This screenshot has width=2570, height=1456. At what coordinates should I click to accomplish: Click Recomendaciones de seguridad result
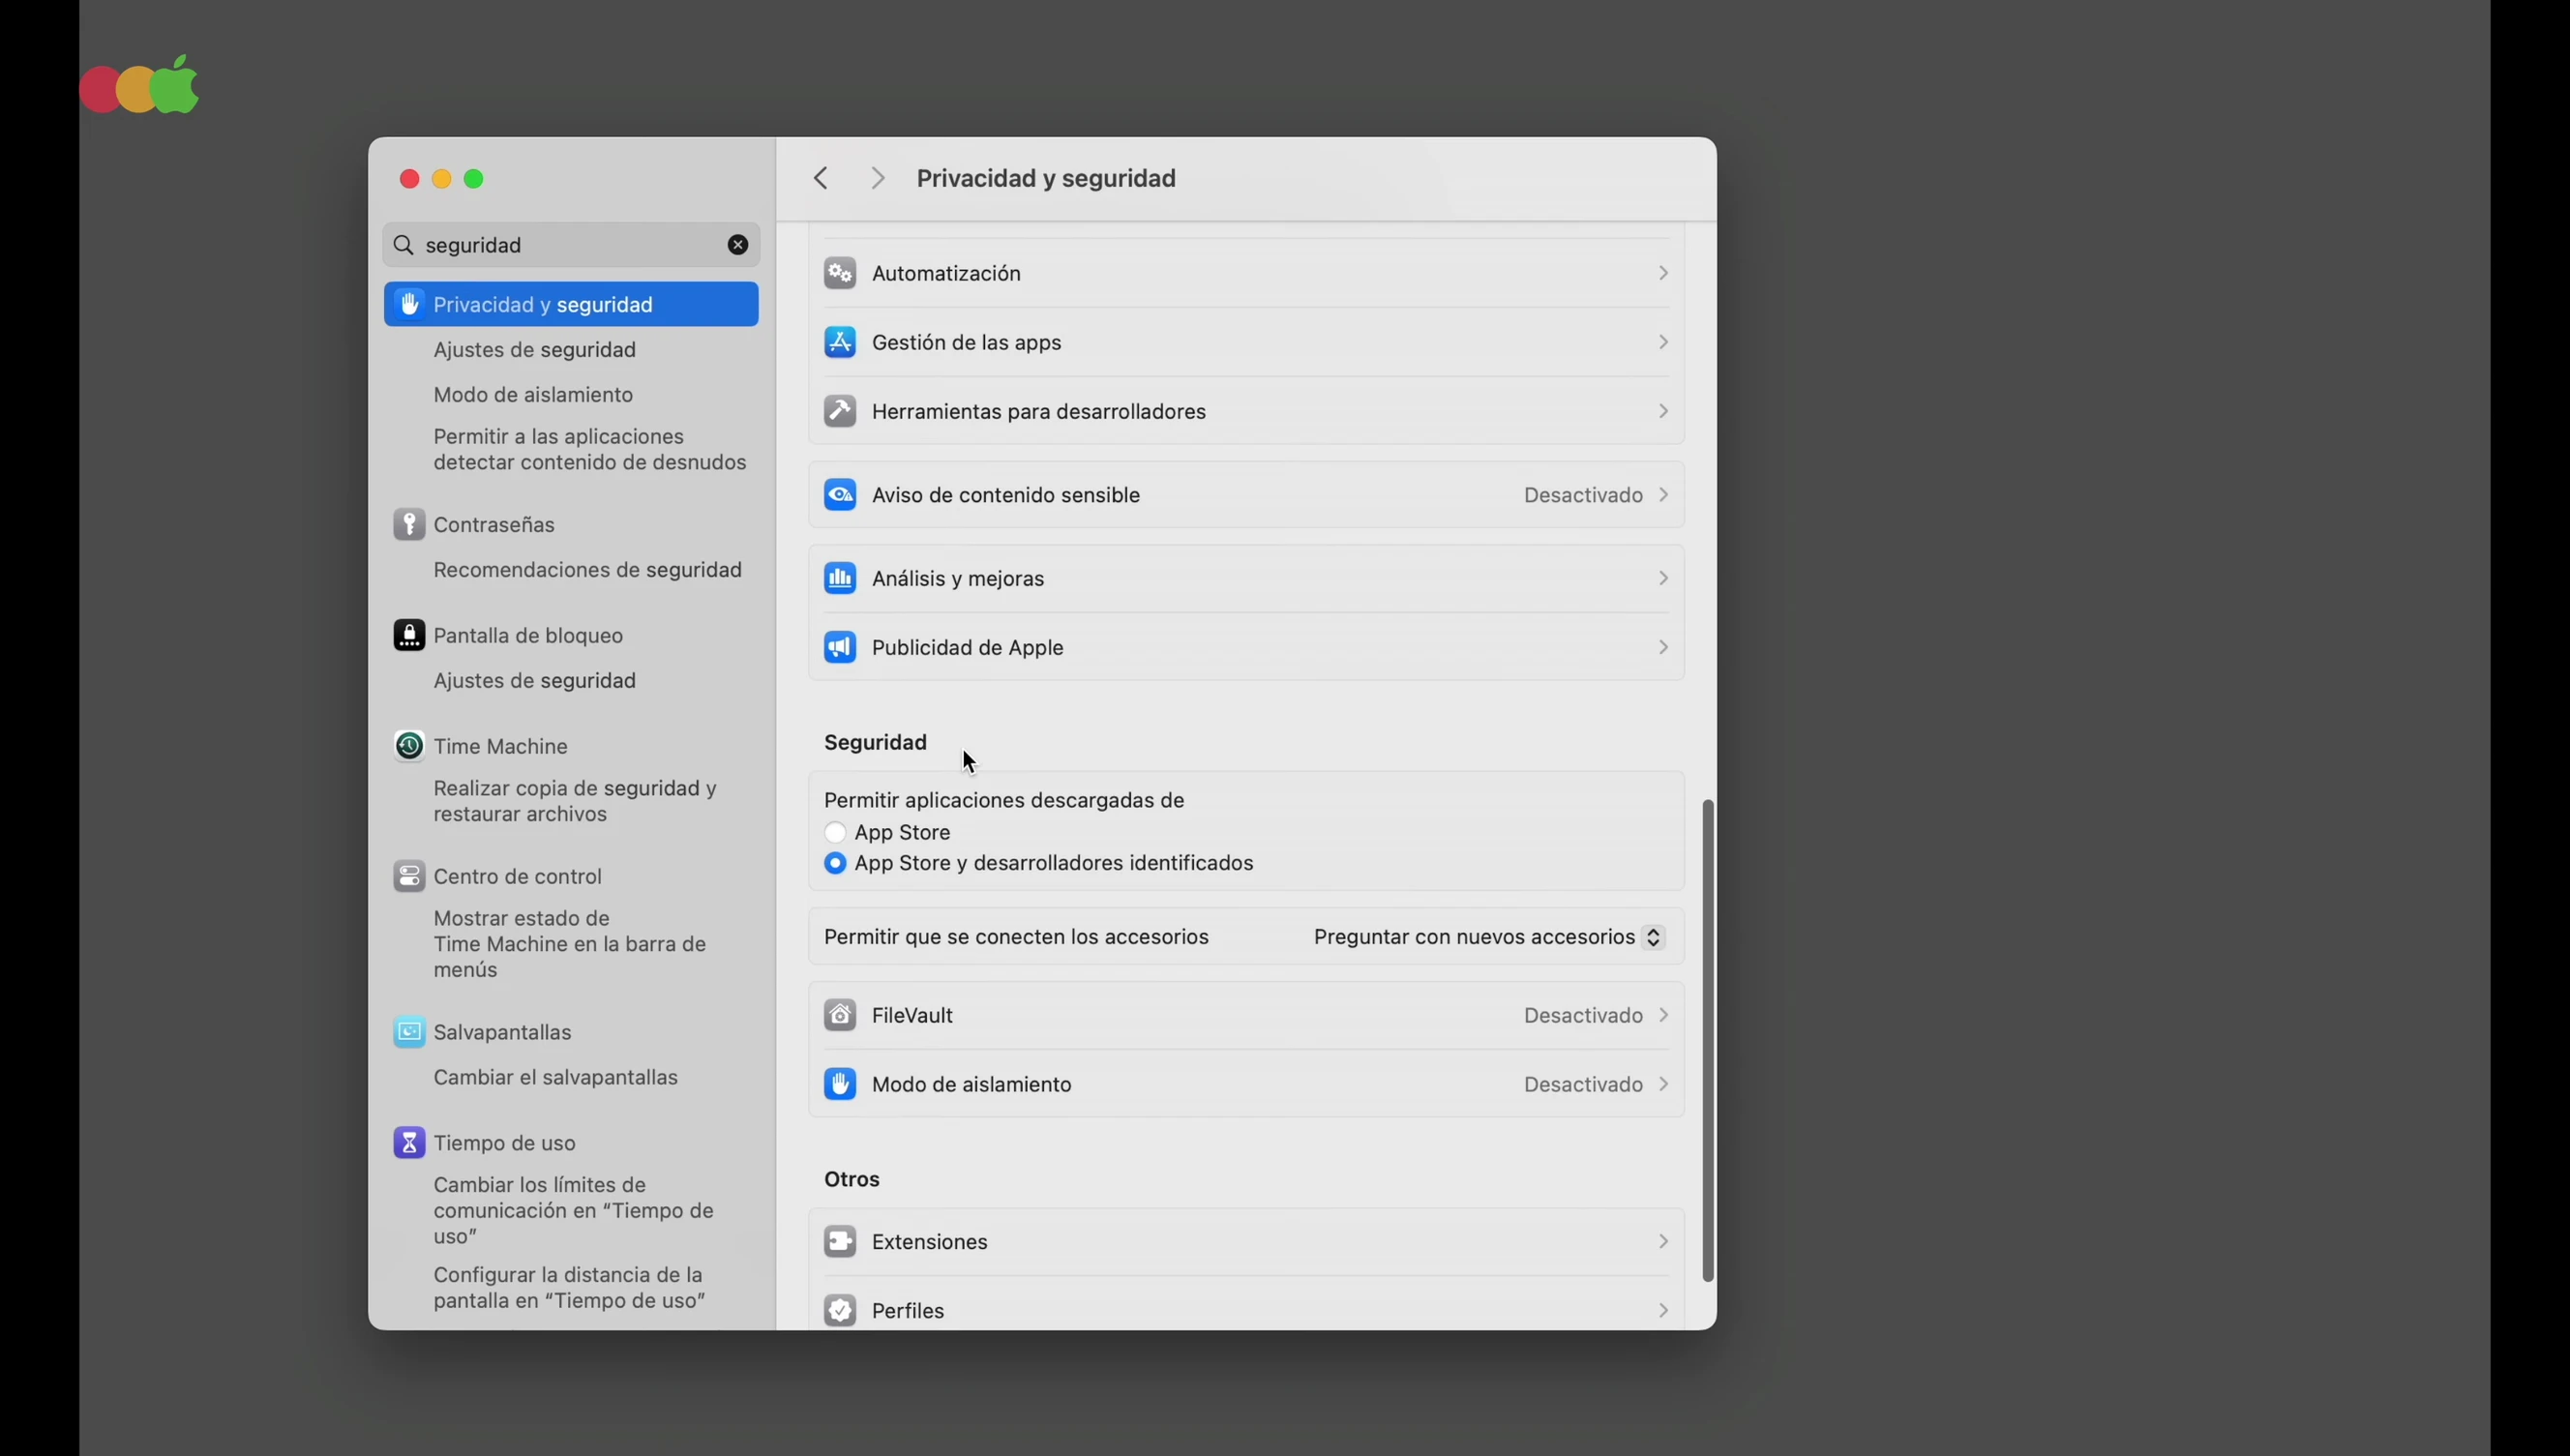(x=588, y=569)
